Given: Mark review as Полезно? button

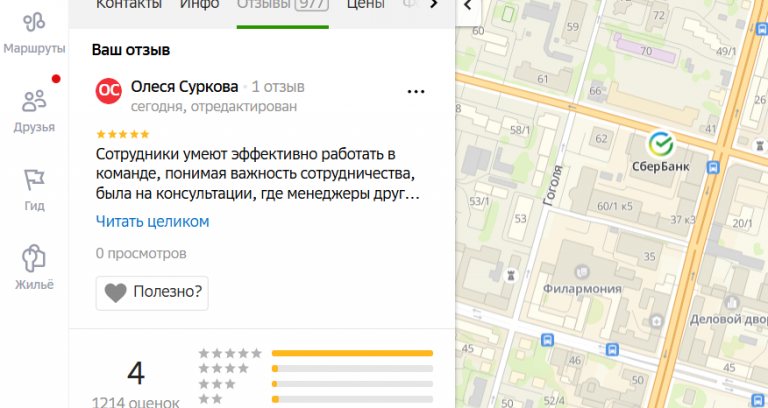Looking at the screenshot, I should [x=152, y=293].
